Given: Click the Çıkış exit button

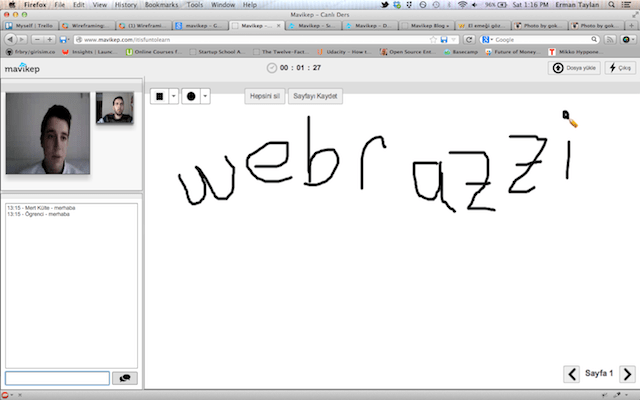Looking at the screenshot, I should tap(620, 68).
